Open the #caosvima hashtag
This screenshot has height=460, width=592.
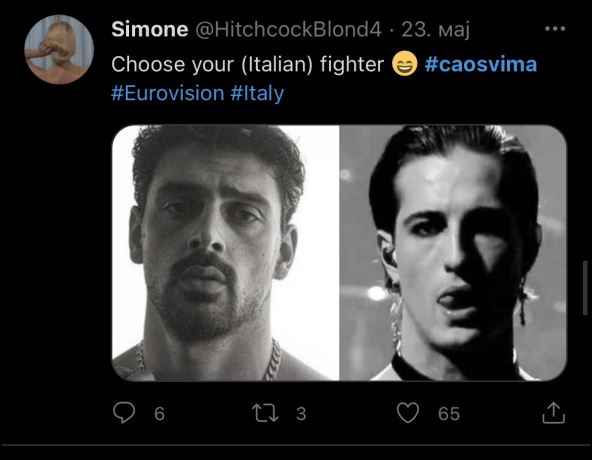[481, 64]
